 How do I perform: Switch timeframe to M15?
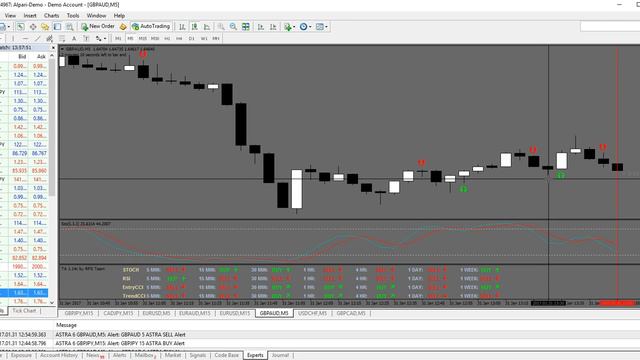coord(142,38)
